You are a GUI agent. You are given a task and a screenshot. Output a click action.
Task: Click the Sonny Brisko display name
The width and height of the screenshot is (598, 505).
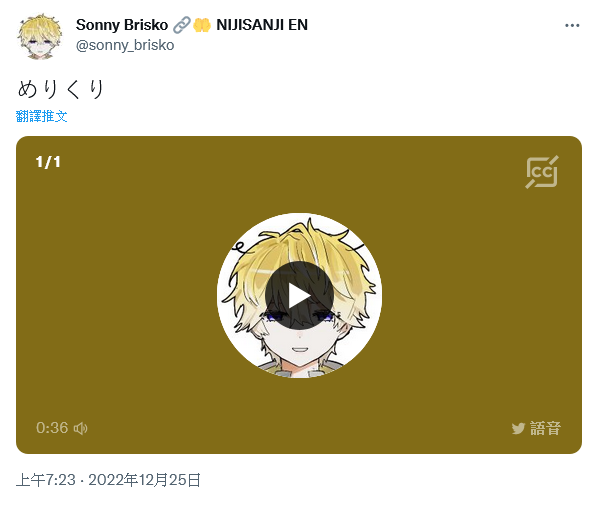(122, 25)
